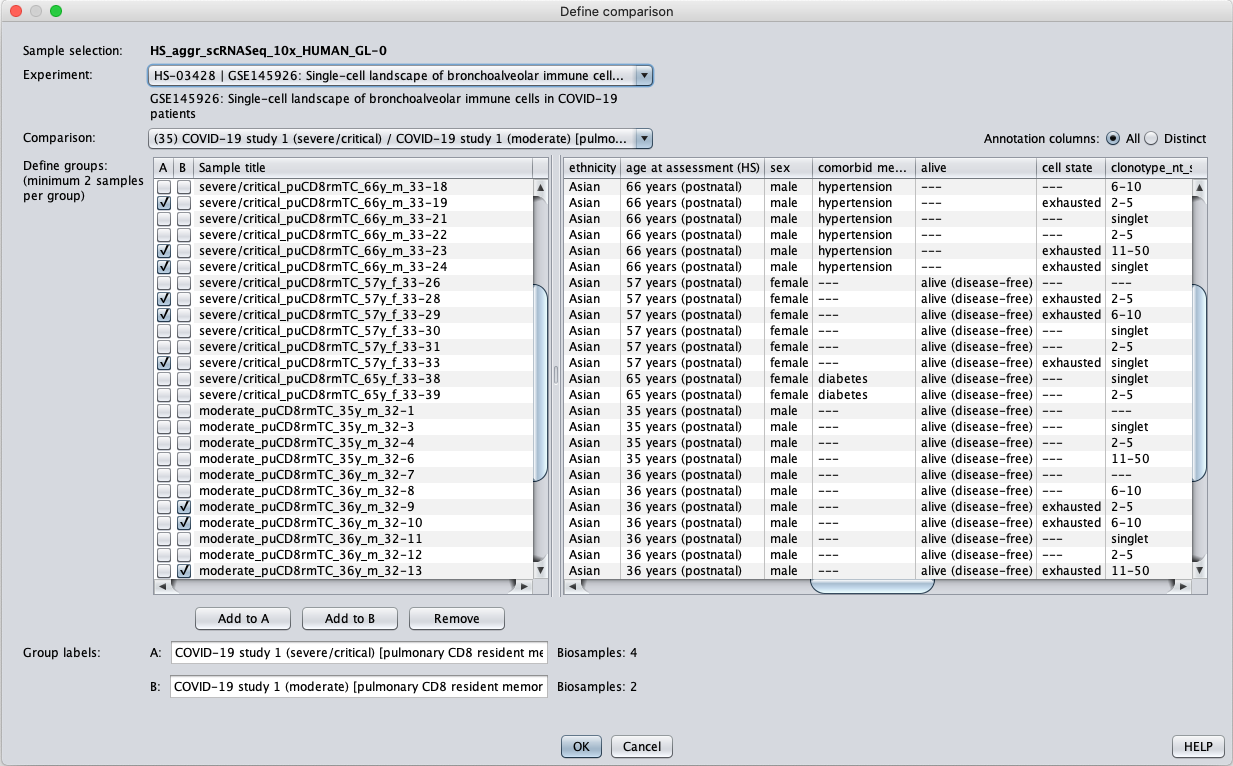
Task: Click the Cancel button
Action: [x=642, y=746]
